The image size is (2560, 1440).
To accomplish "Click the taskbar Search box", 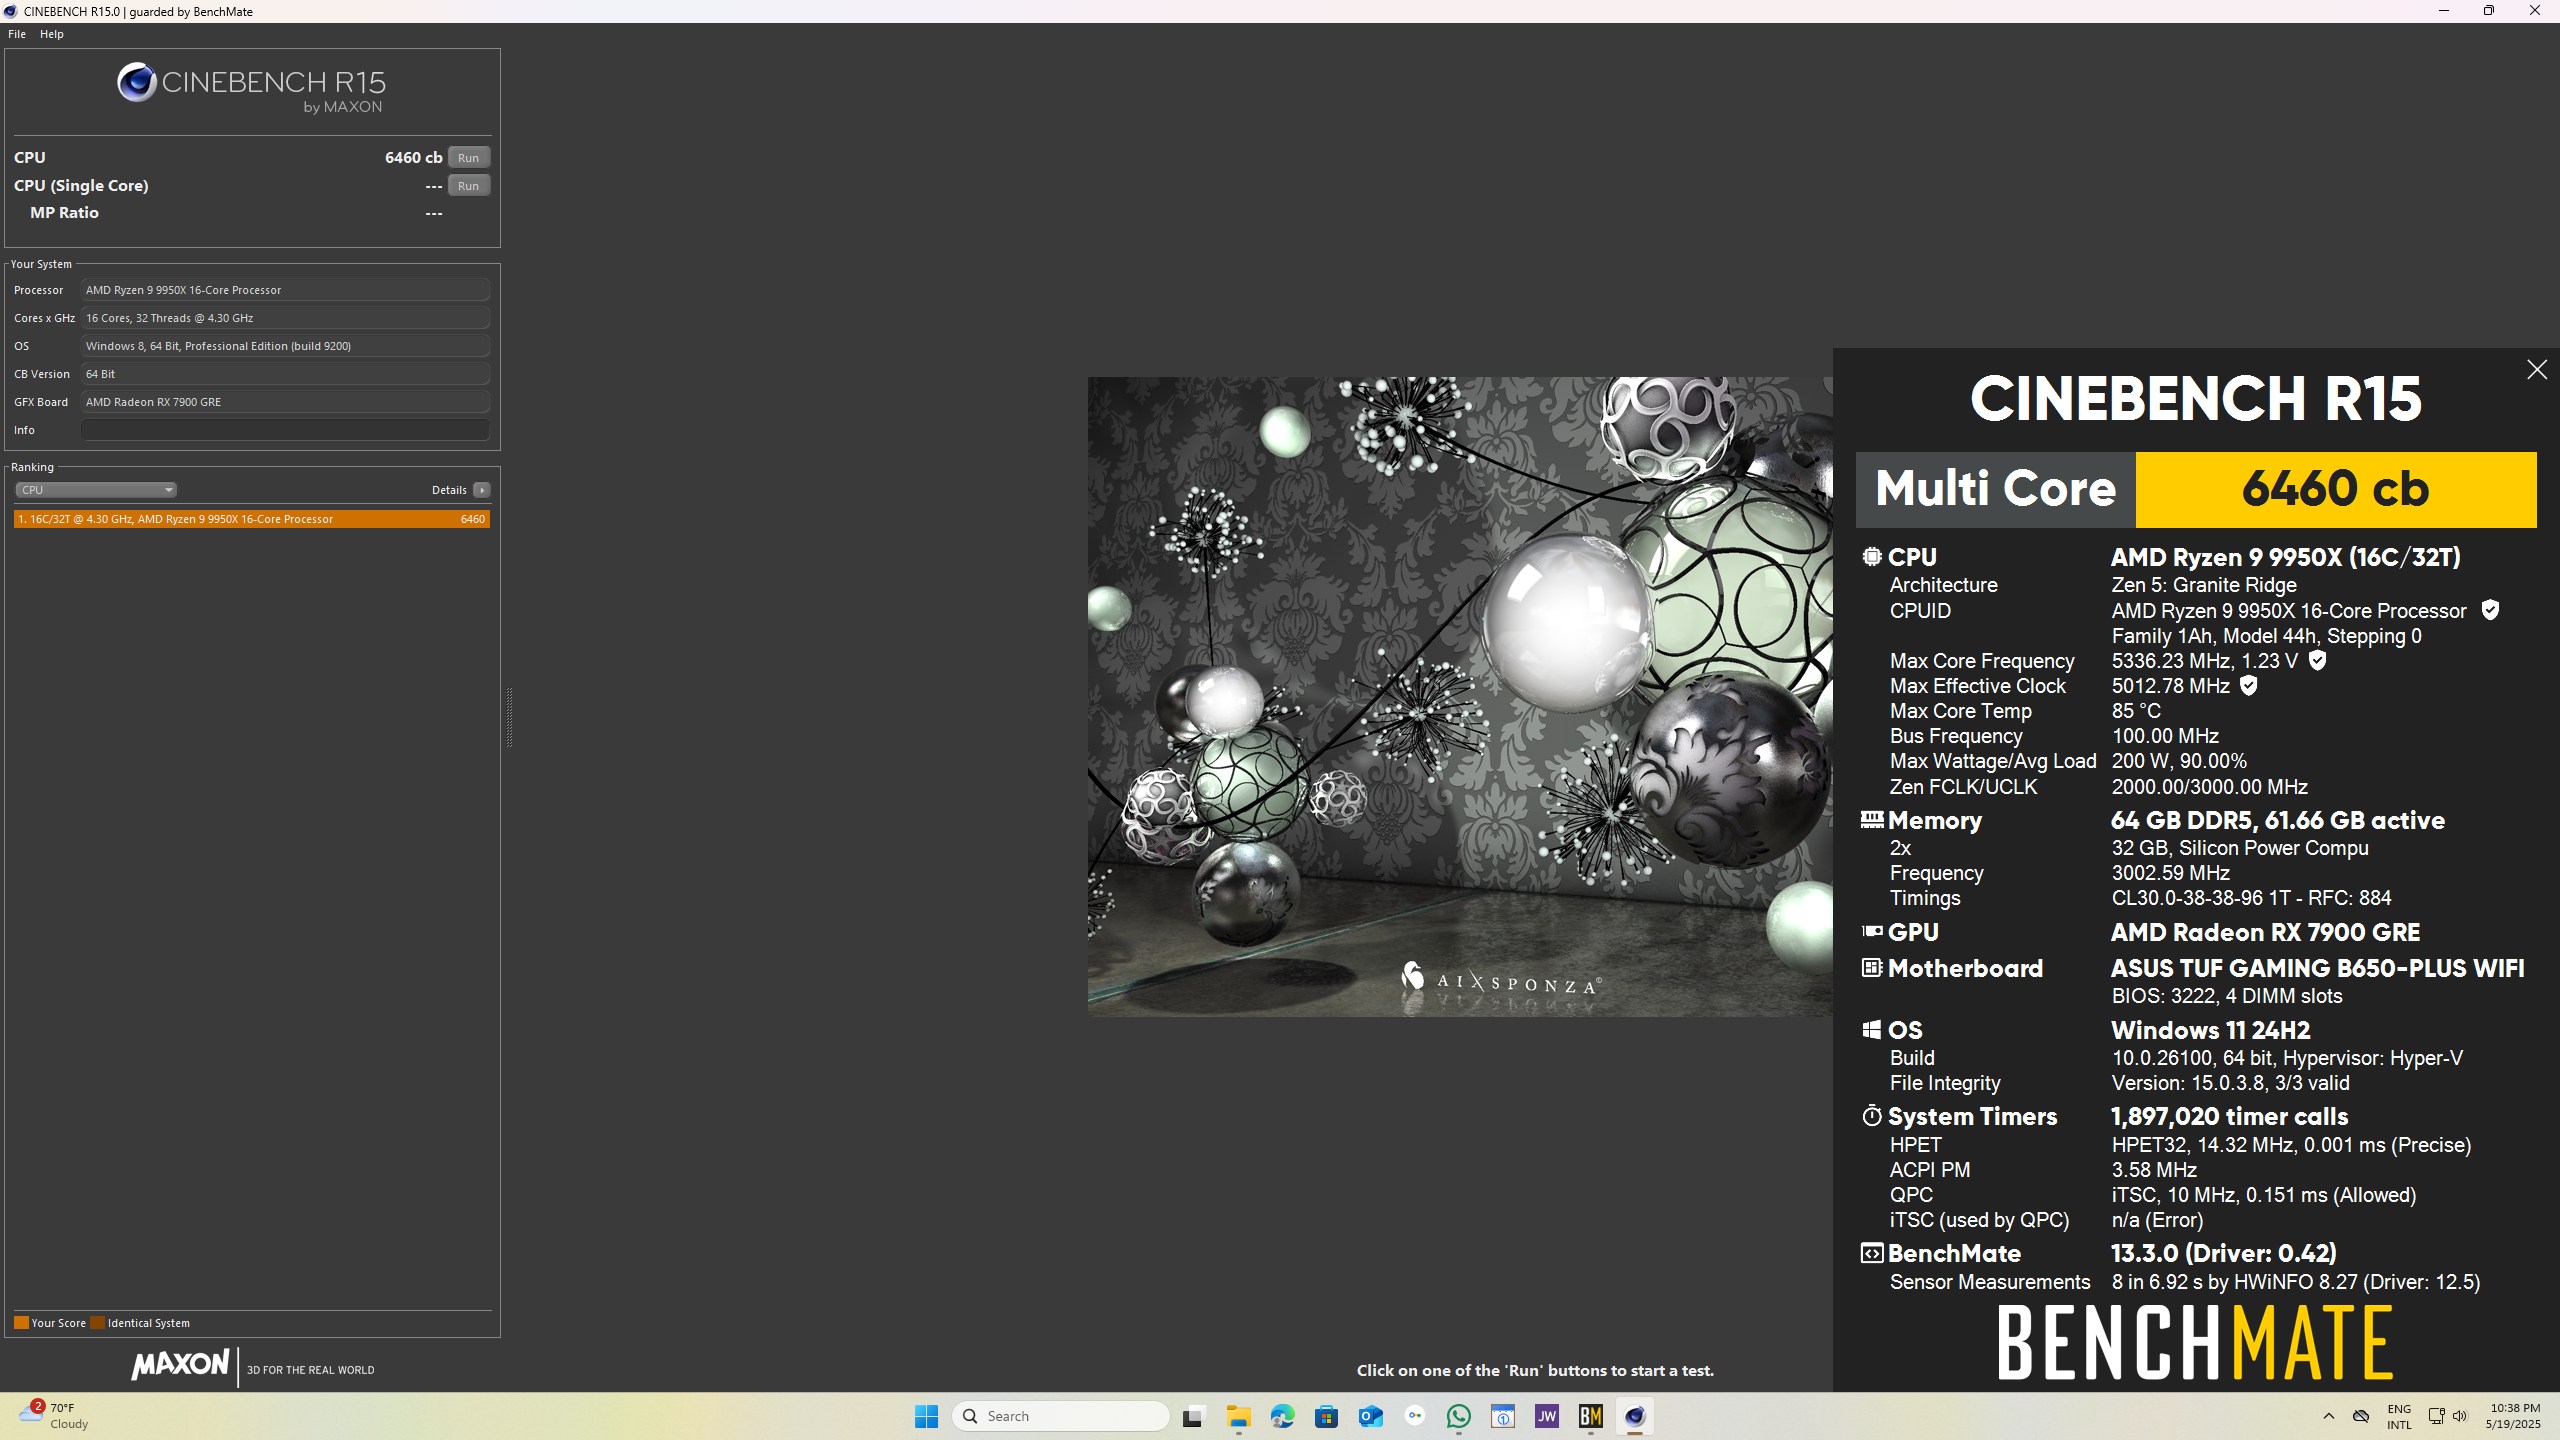I will pos(1061,1416).
